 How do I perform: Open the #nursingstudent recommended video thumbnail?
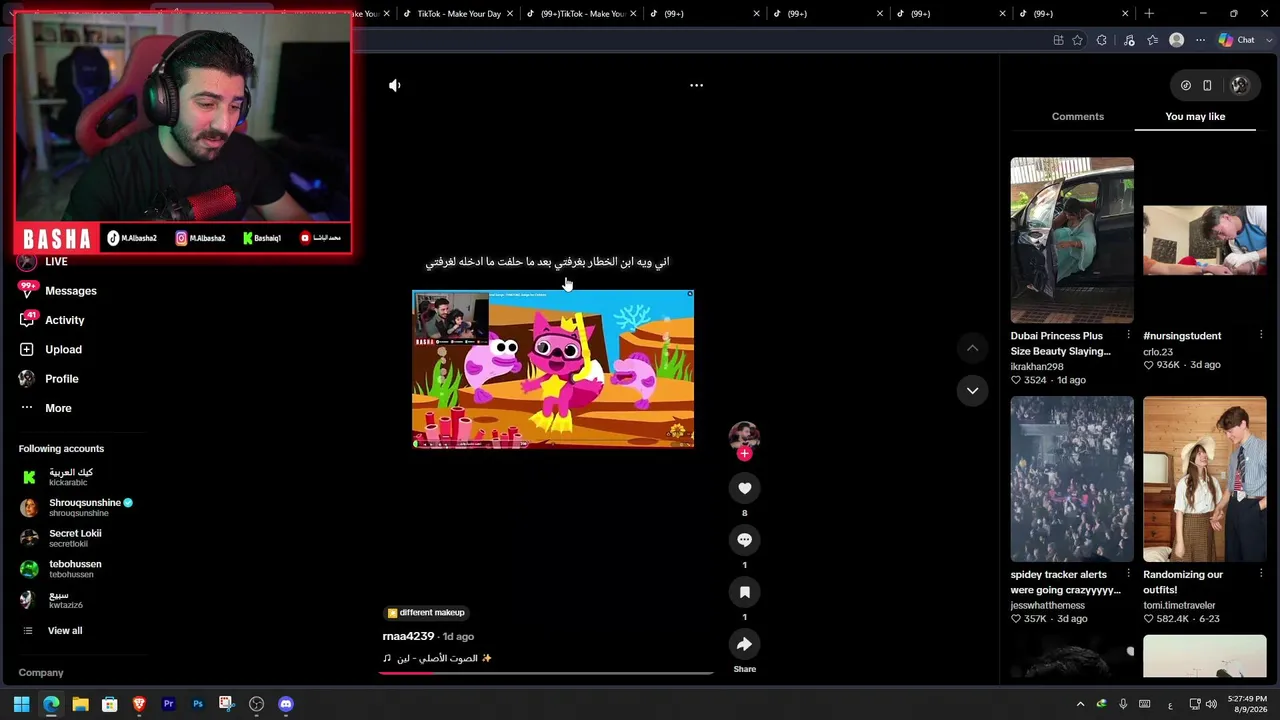pos(1204,240)
